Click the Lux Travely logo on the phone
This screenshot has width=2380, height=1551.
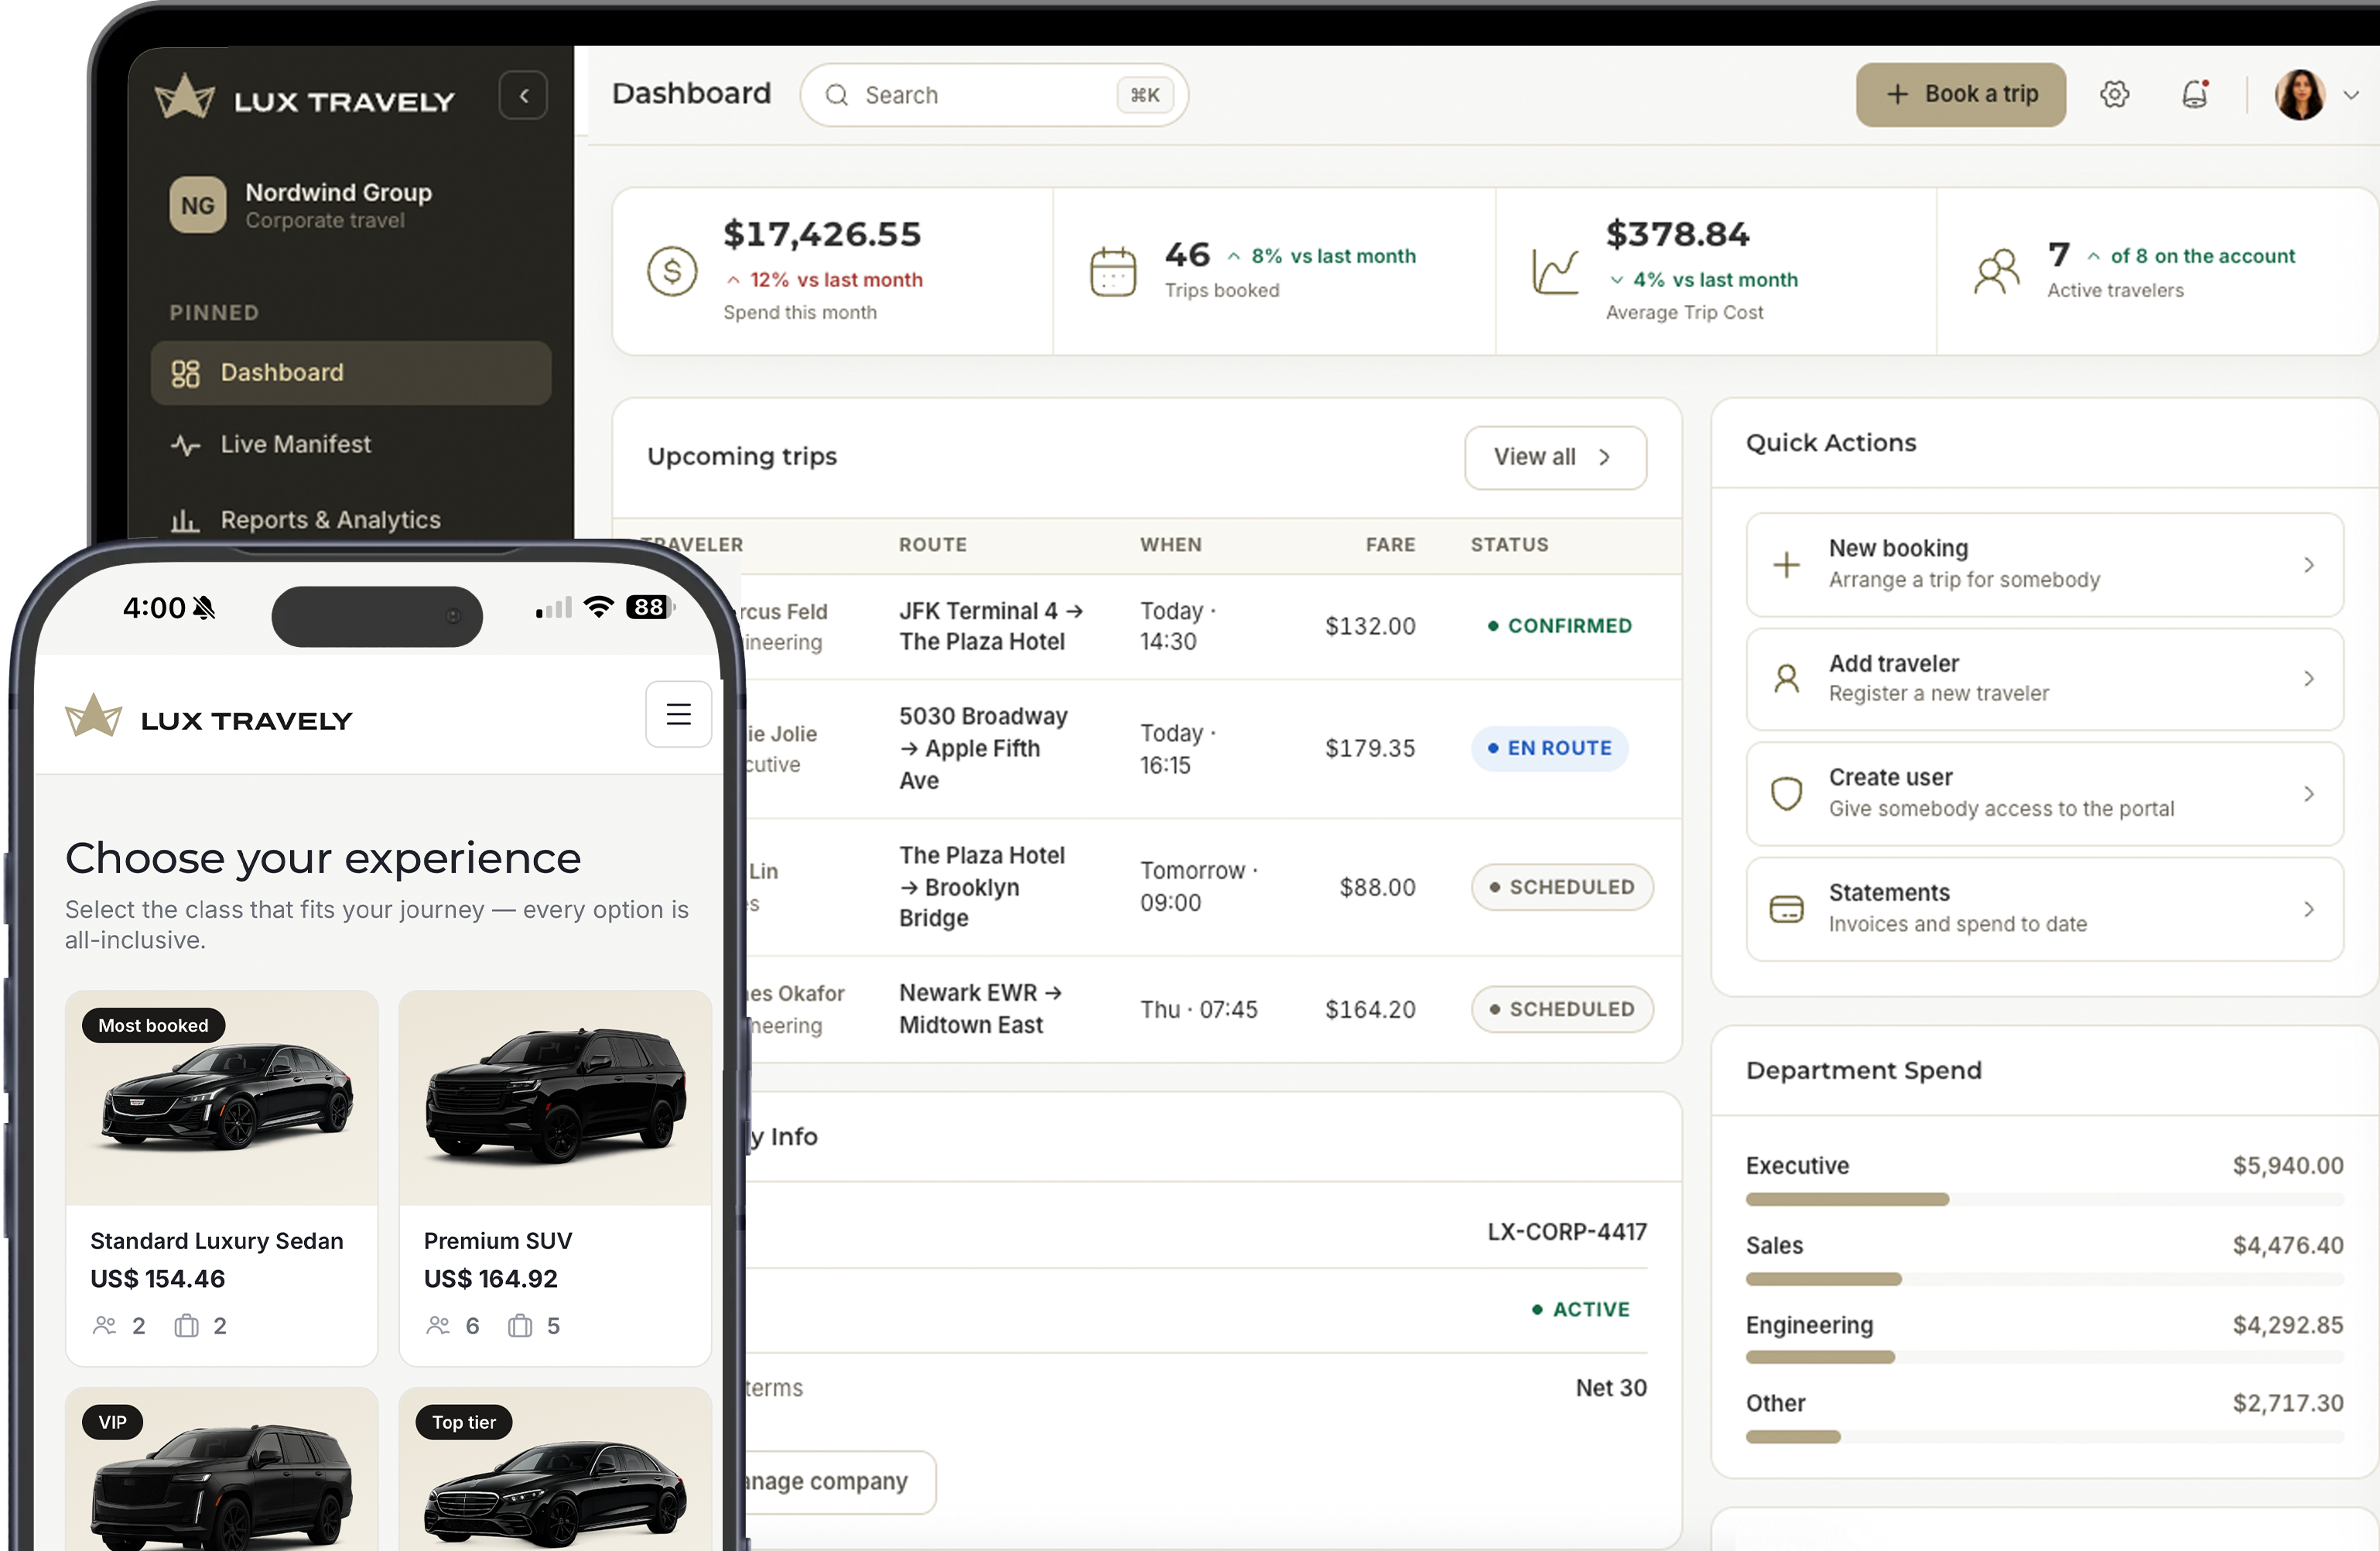pos(208,717)
